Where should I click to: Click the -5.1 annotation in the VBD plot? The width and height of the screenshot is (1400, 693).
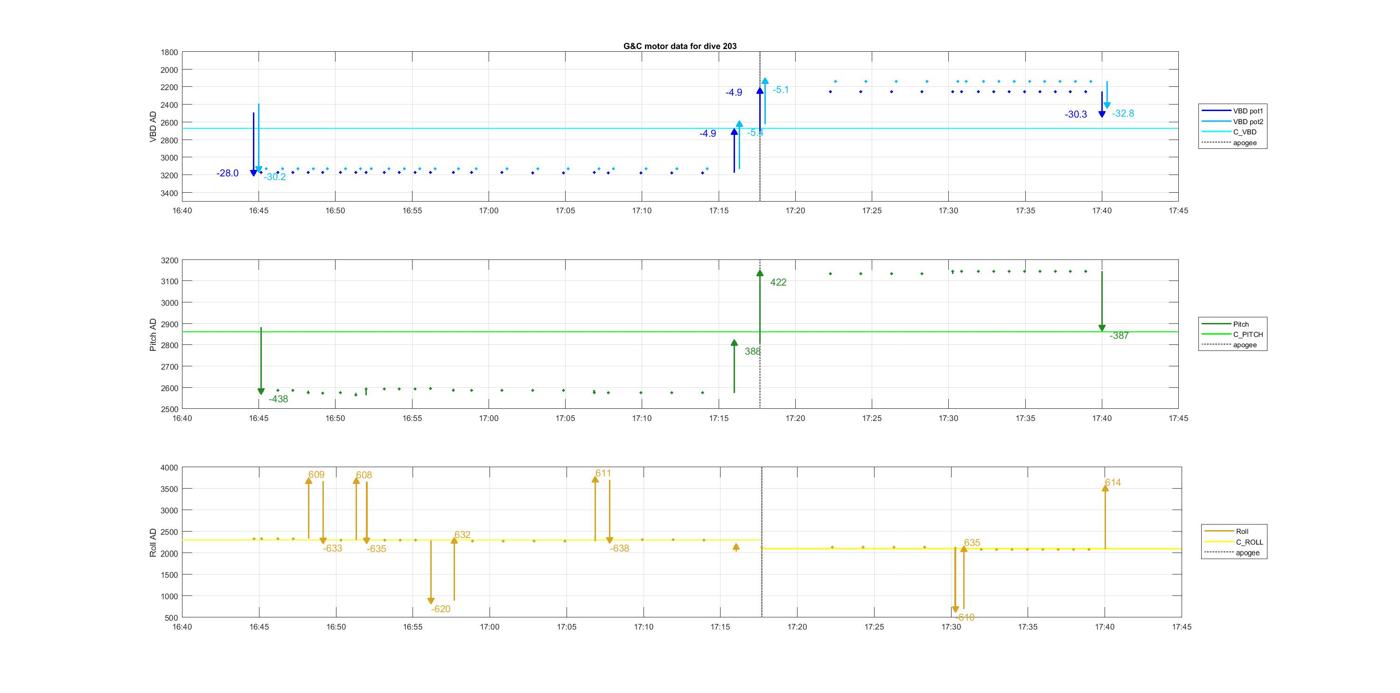[781, 90]
